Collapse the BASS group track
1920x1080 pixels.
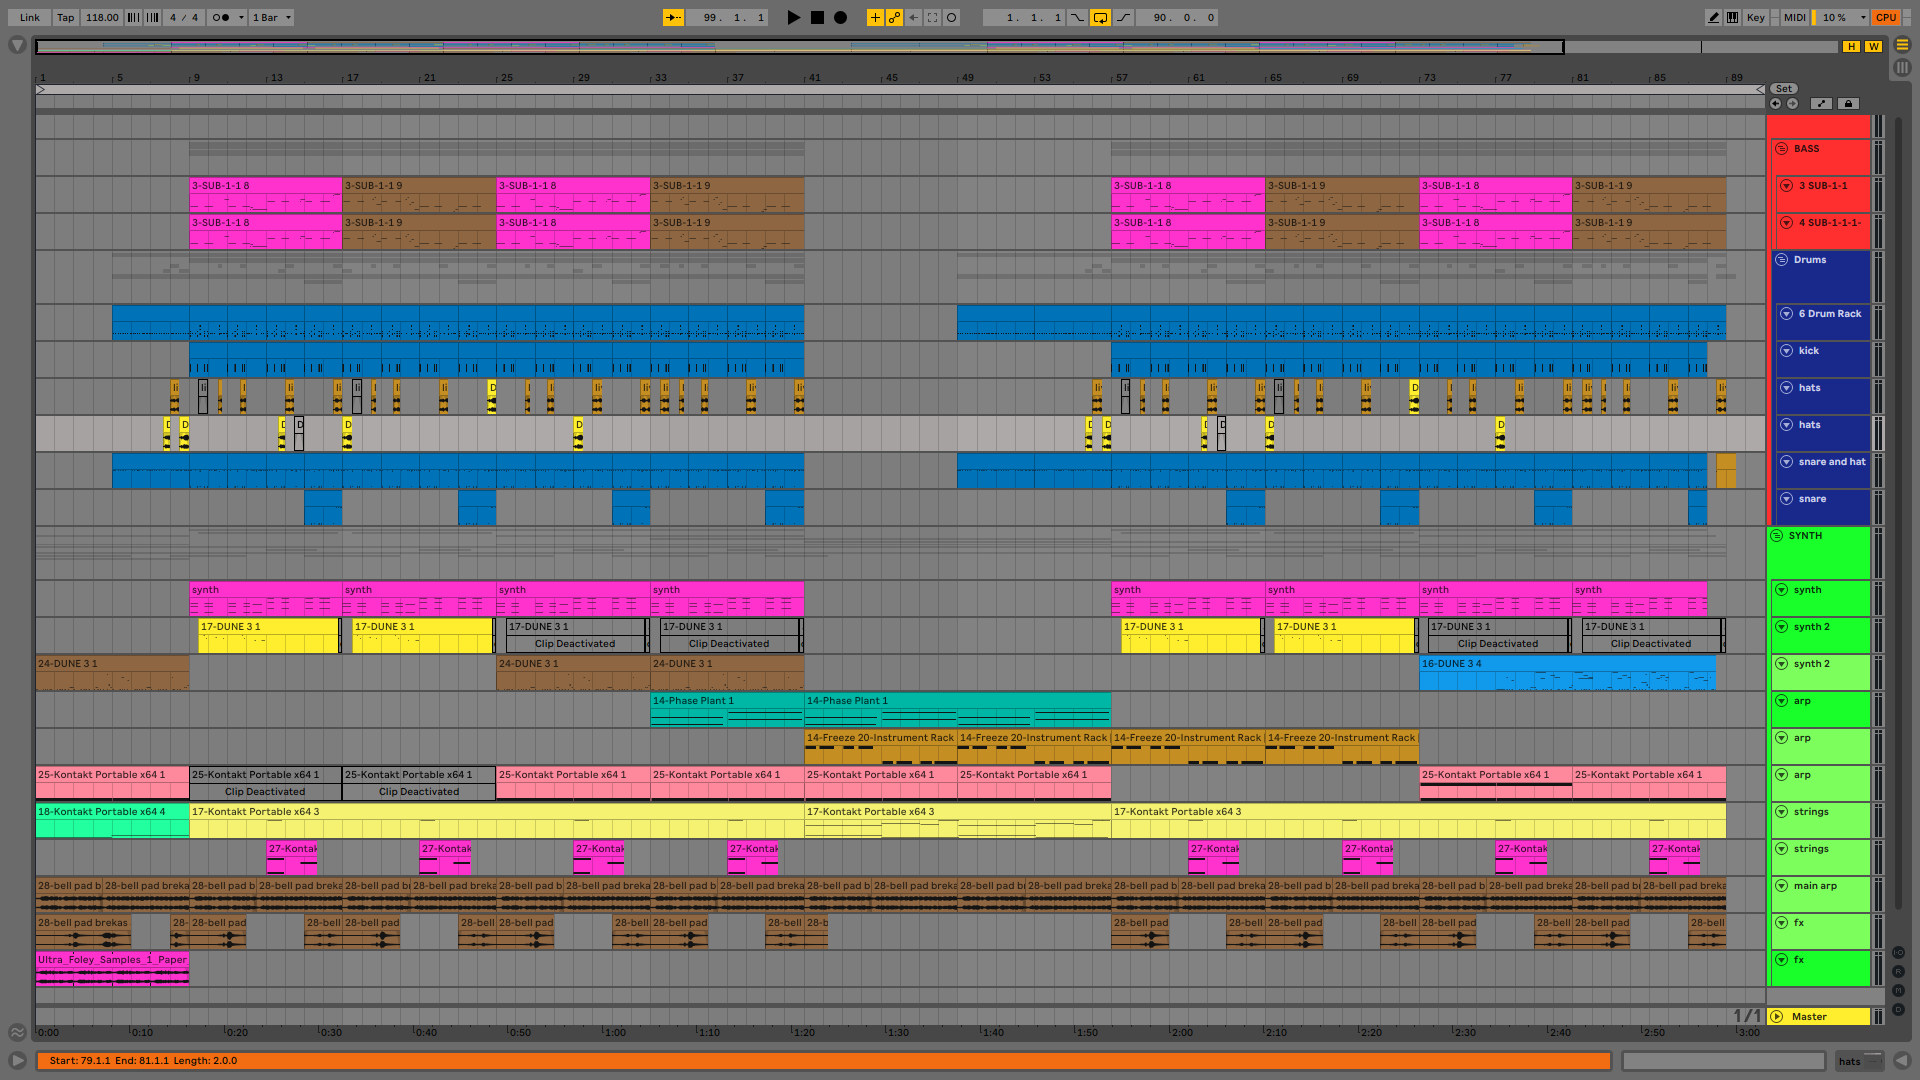coord(1781,149)
